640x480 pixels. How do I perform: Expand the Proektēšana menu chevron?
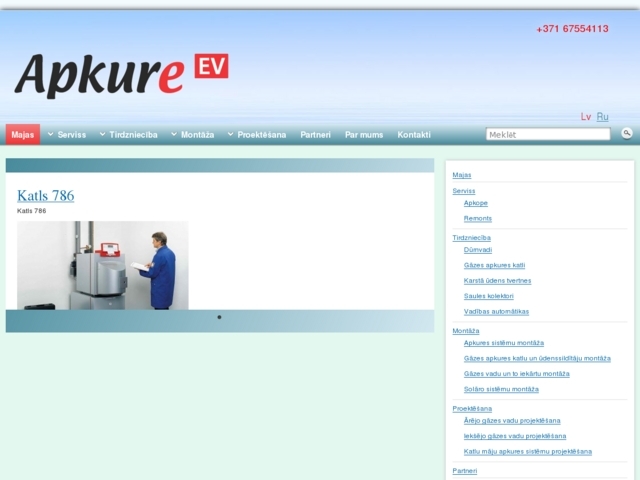[x=231, y=134]
